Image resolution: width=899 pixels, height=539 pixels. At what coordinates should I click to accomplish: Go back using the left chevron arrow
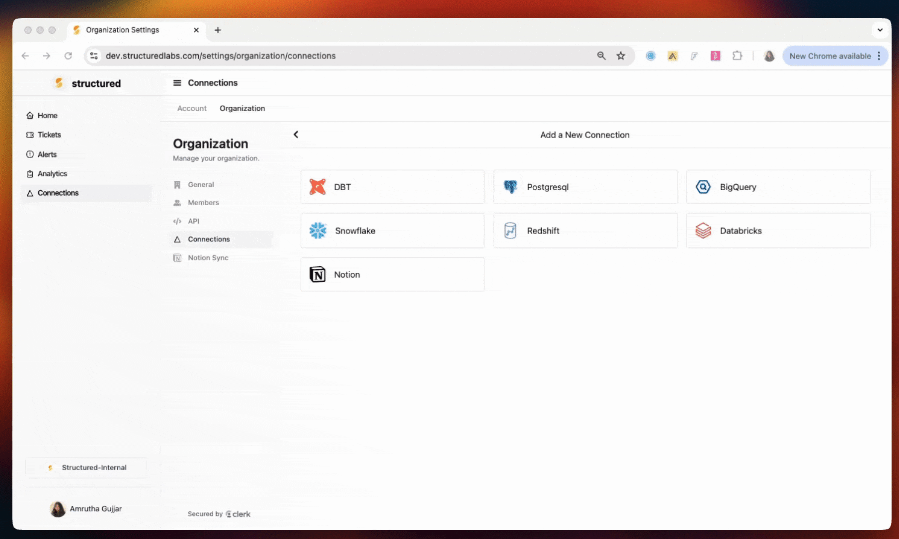pos(296,135)
